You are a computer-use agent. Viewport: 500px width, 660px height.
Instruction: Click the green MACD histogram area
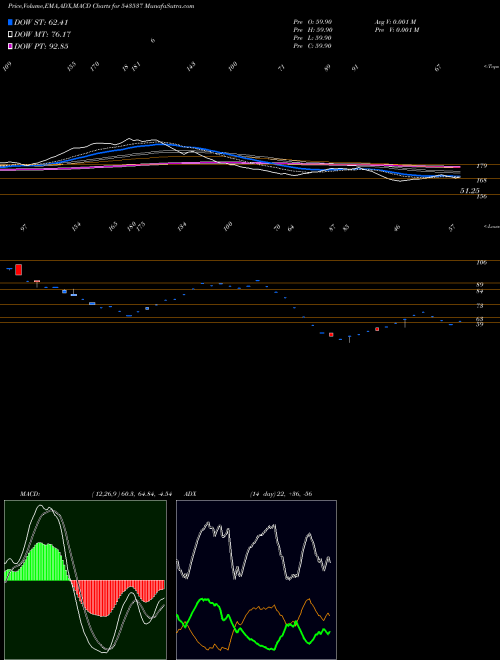40,564
